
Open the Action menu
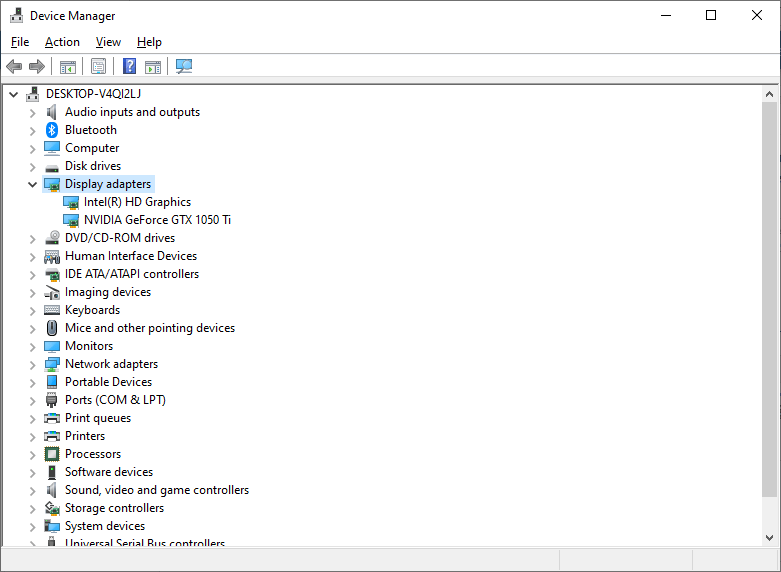[x=62, y=42]
